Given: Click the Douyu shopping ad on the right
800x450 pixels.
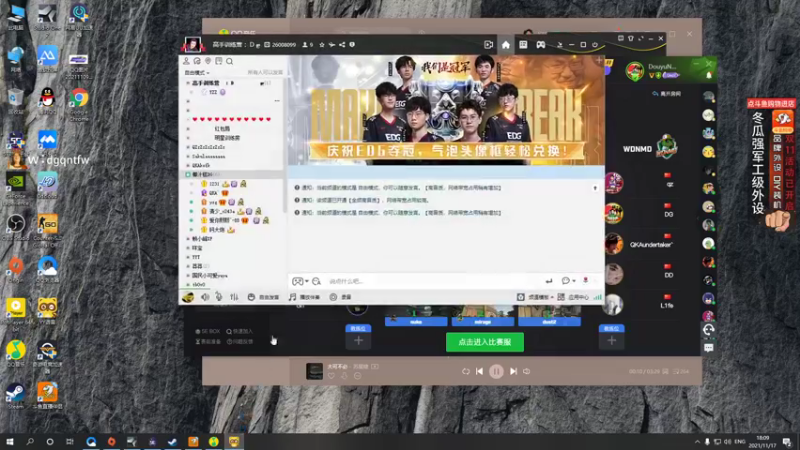Looking at the screenshot, I should [771, 166].
